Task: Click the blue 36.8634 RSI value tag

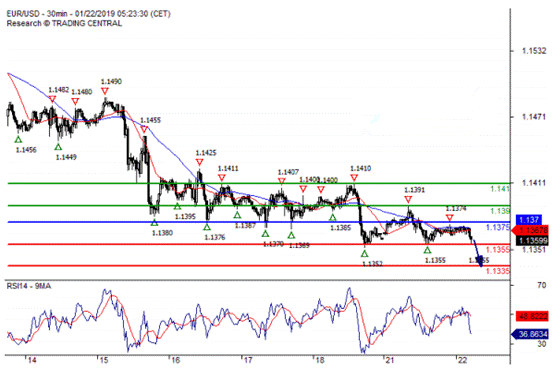Action: 530,334
